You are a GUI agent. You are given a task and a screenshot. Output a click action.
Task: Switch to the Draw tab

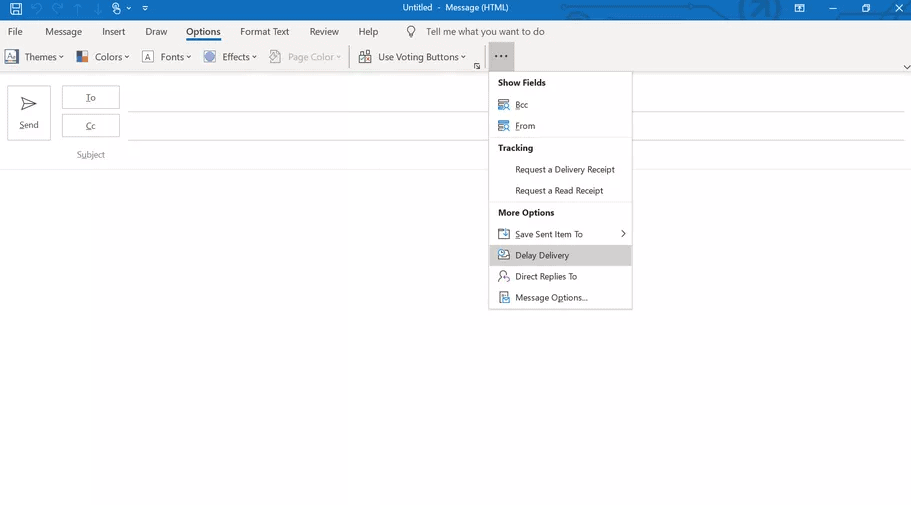pos(156,31)
